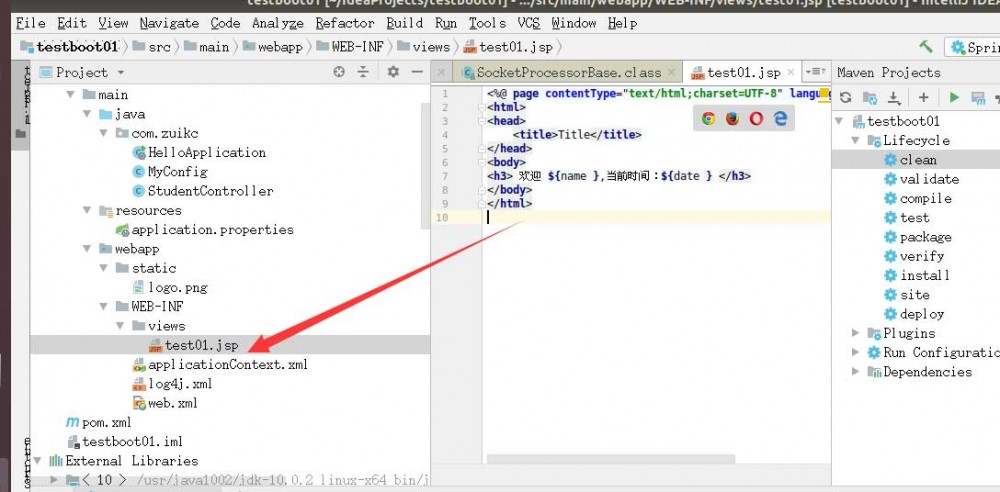
Task: Click Generate Sources and Update Folders icon
Action: [870, 98]
